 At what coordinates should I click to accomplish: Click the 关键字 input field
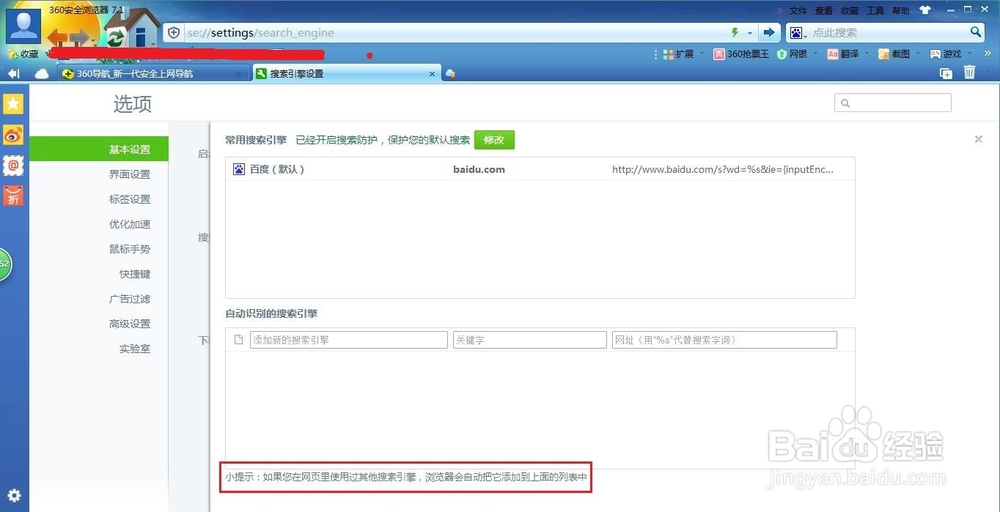coord(529,340)
